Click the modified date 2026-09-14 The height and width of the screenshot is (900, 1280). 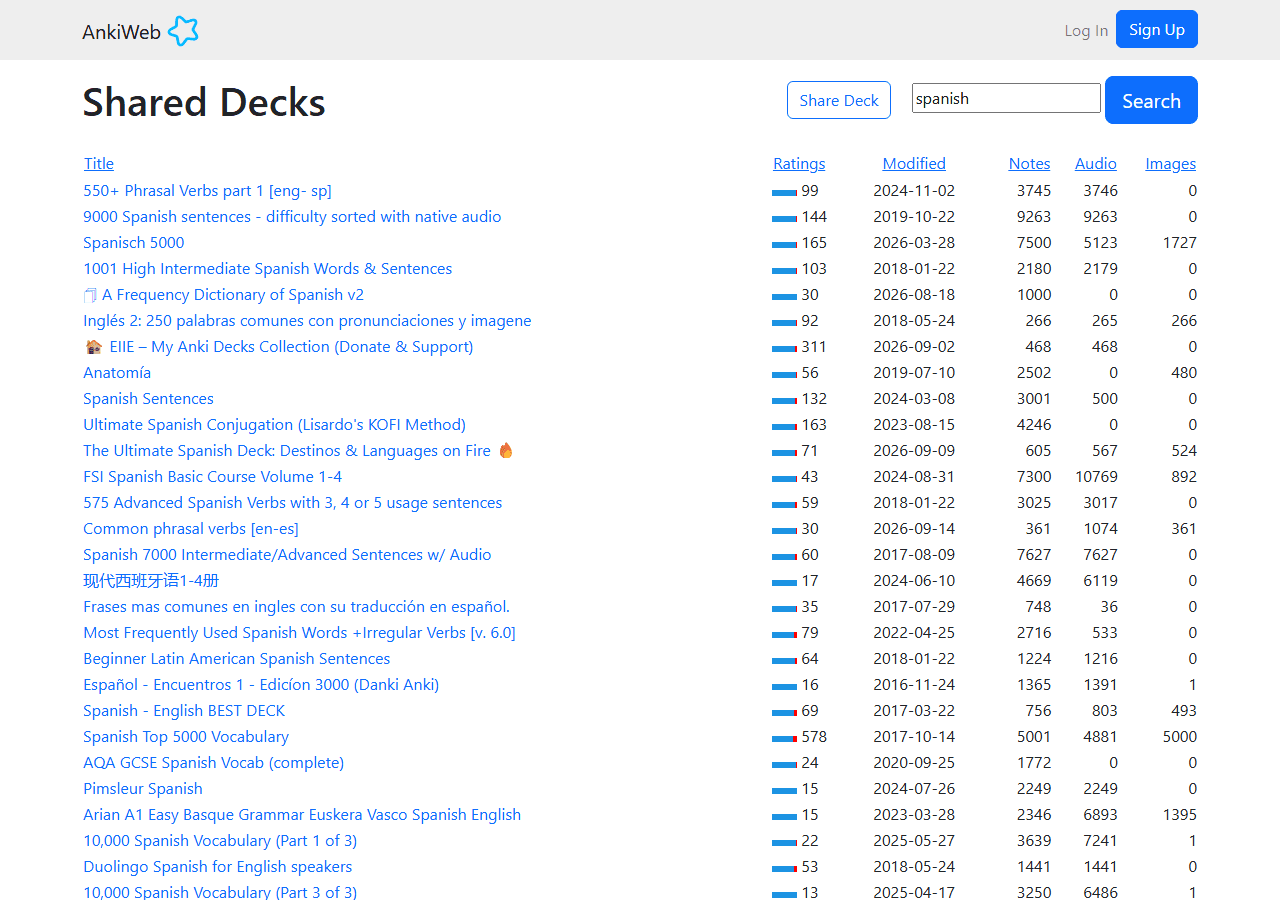coord(914,528)
